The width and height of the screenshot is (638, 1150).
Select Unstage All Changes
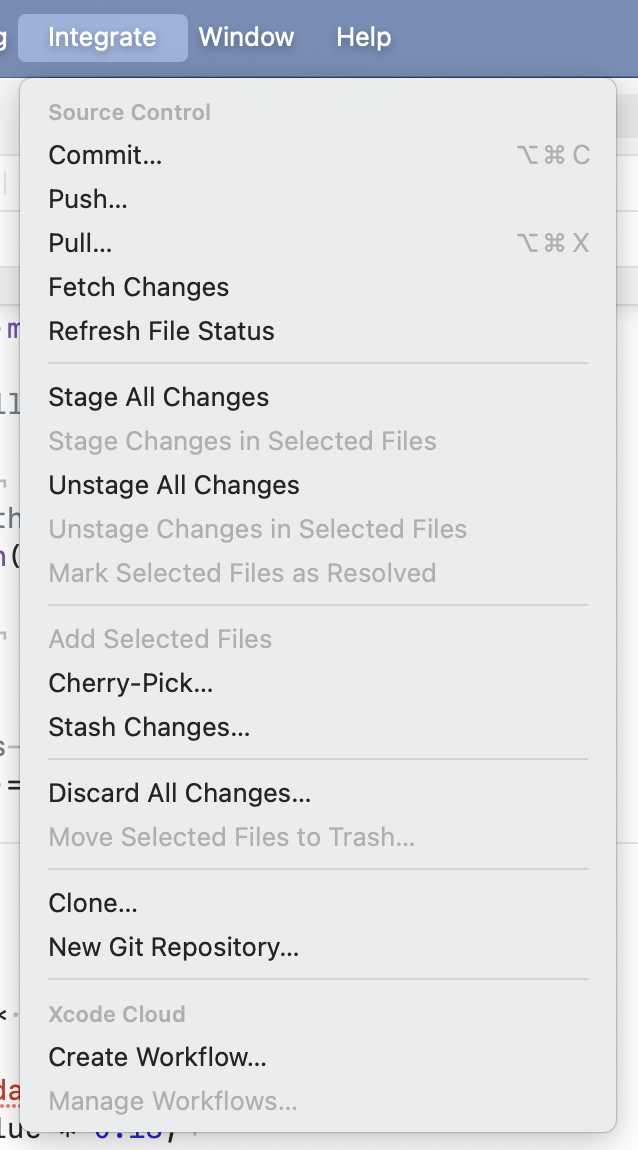pyautogui.click(x=173, y=485)
